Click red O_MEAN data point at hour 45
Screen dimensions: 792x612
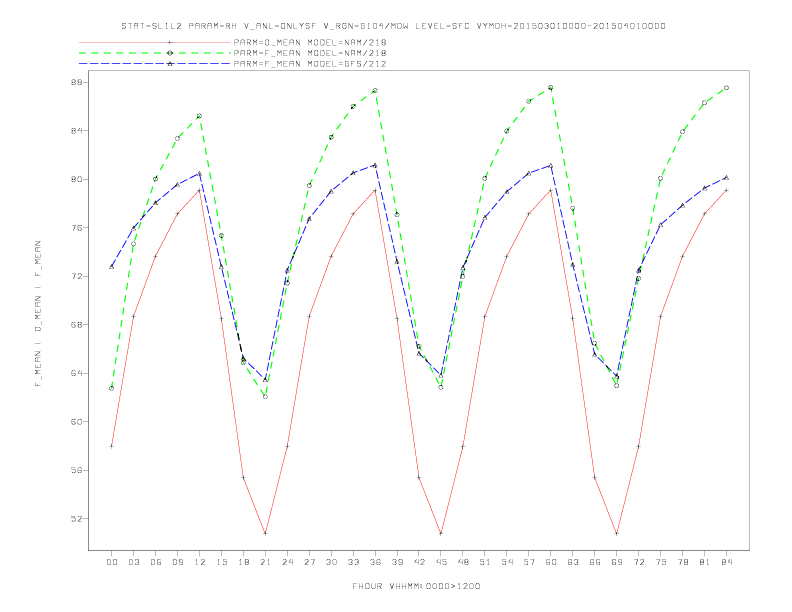tap(441, 533)
